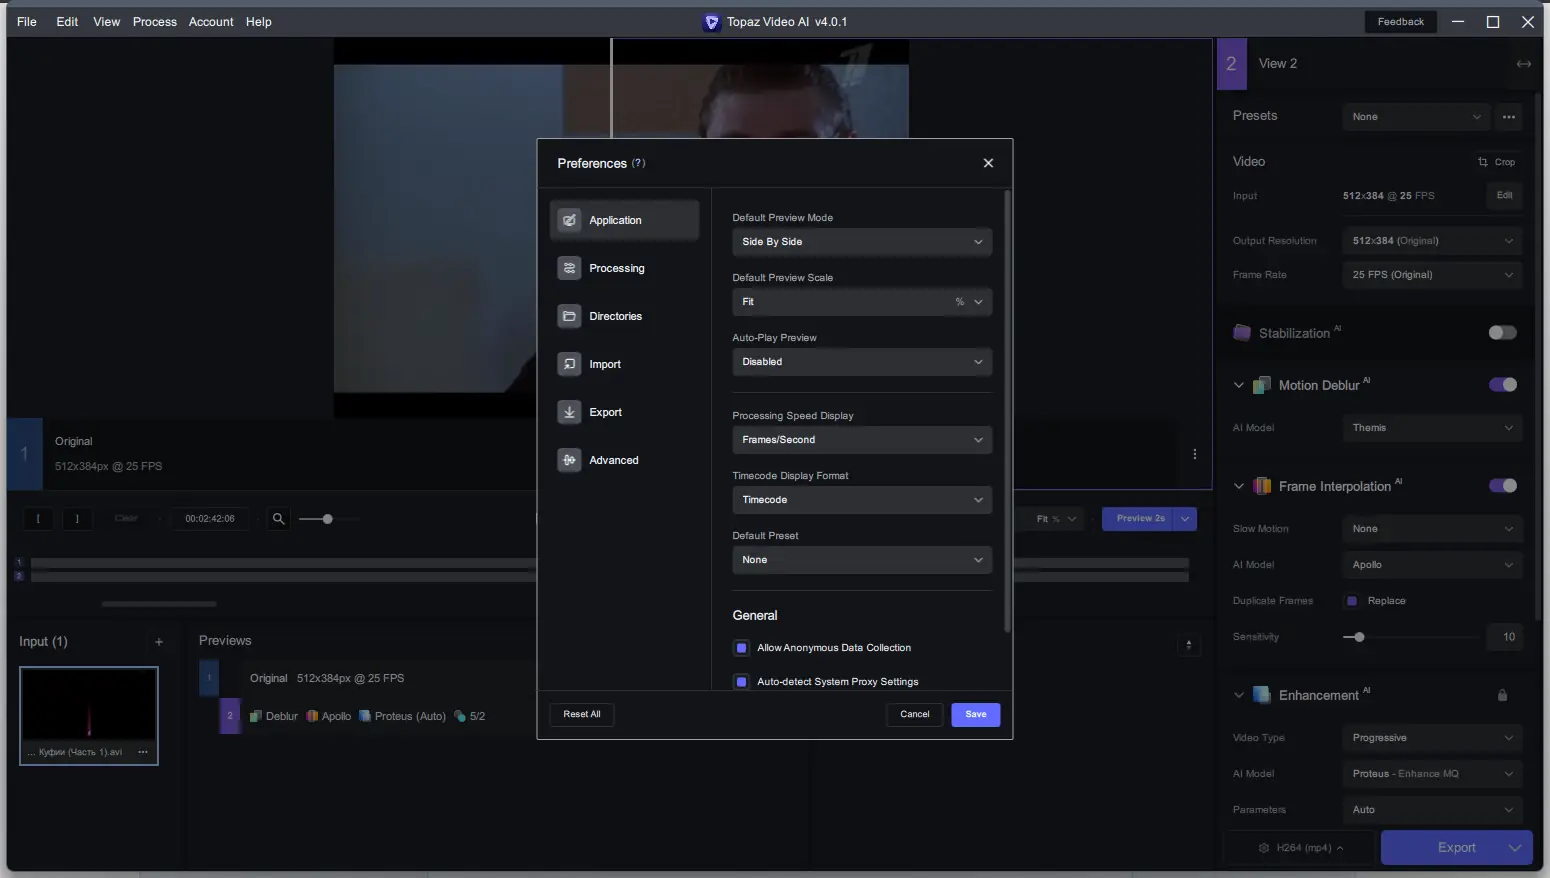The width and height of the screenshot is (1550, 878).
Task: Click the Reset All button
Action: pyautogui.click(x=582, y=715)
